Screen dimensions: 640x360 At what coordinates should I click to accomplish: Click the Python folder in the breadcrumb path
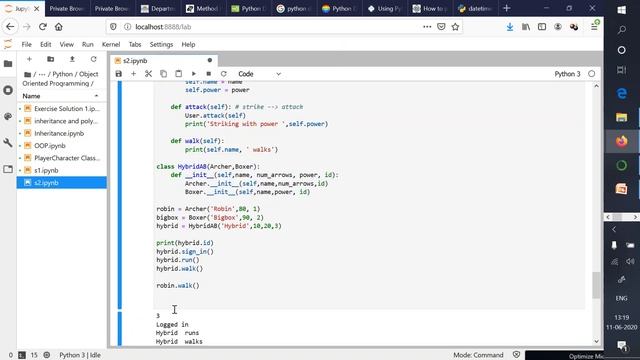(62, 74)
